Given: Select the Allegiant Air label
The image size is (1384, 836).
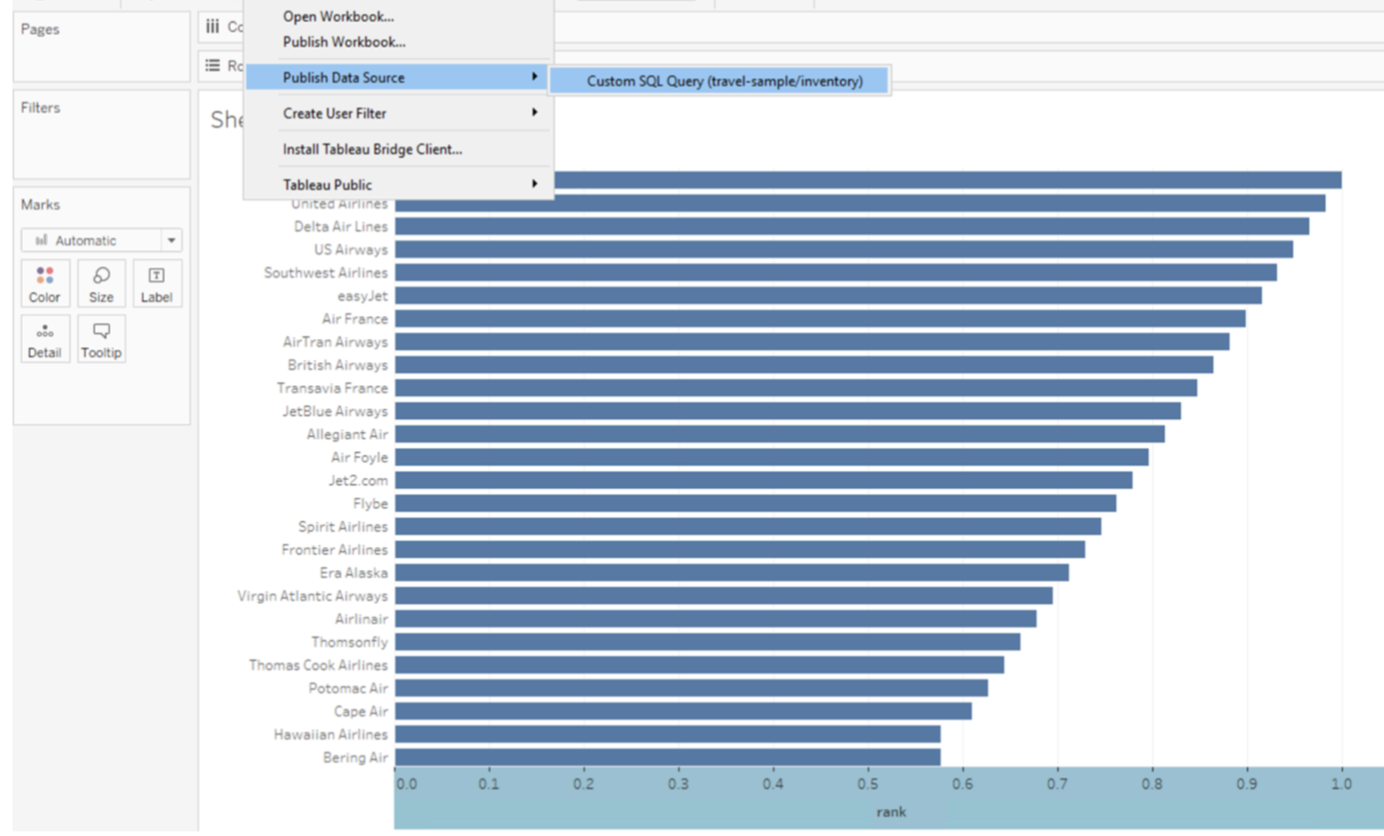Looking at the screenshot, I should pyautogui.click(x=348, y=434).
